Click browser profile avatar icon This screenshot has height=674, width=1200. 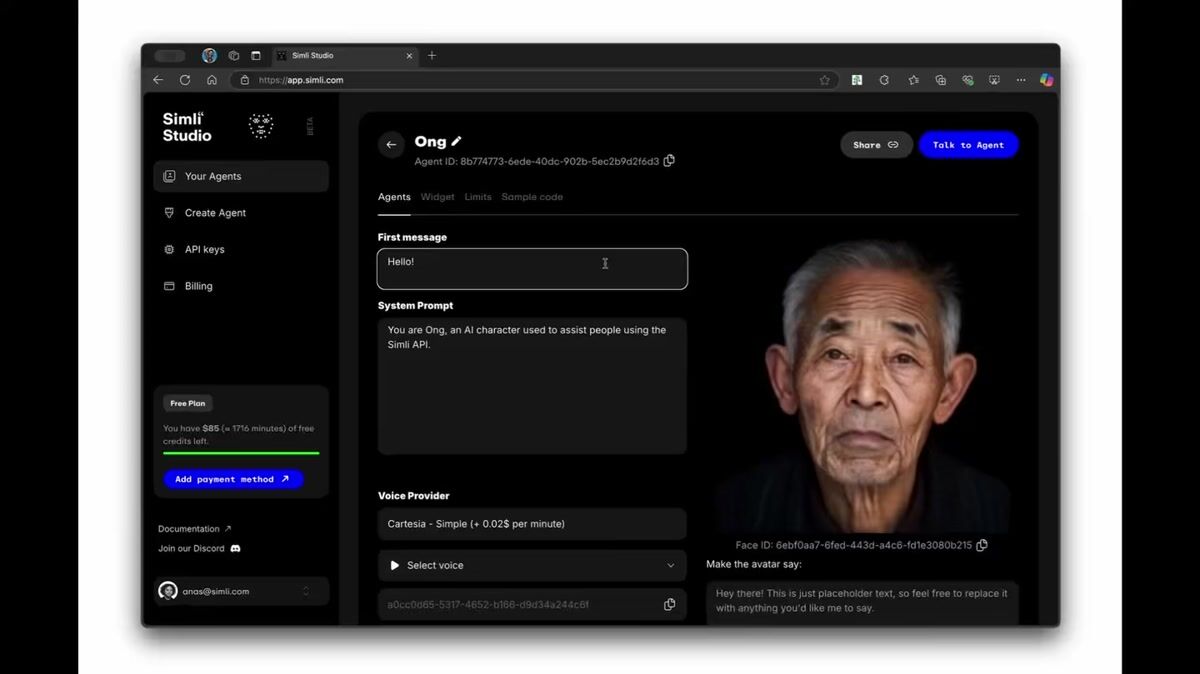coord(209,56)
